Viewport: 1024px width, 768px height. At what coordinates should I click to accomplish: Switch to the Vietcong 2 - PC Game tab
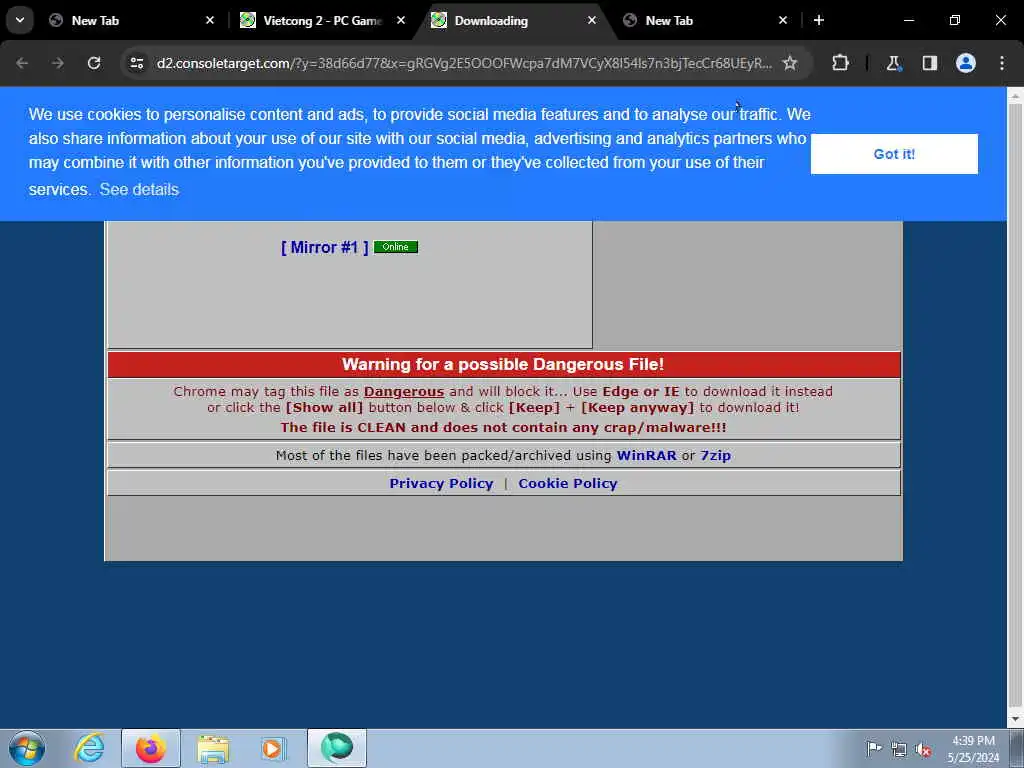(x=322, y=20)
